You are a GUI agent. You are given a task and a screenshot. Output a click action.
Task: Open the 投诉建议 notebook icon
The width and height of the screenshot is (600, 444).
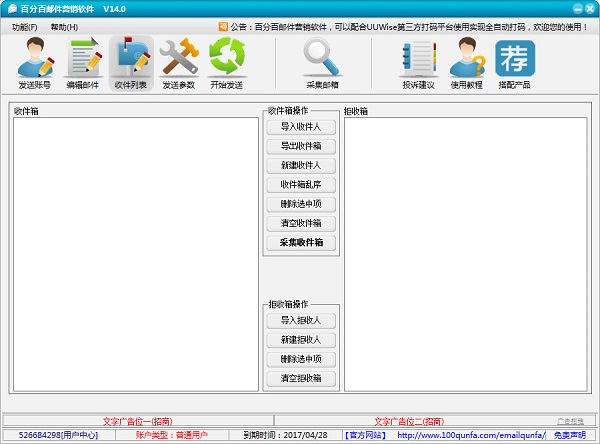[x=419, y=63]
